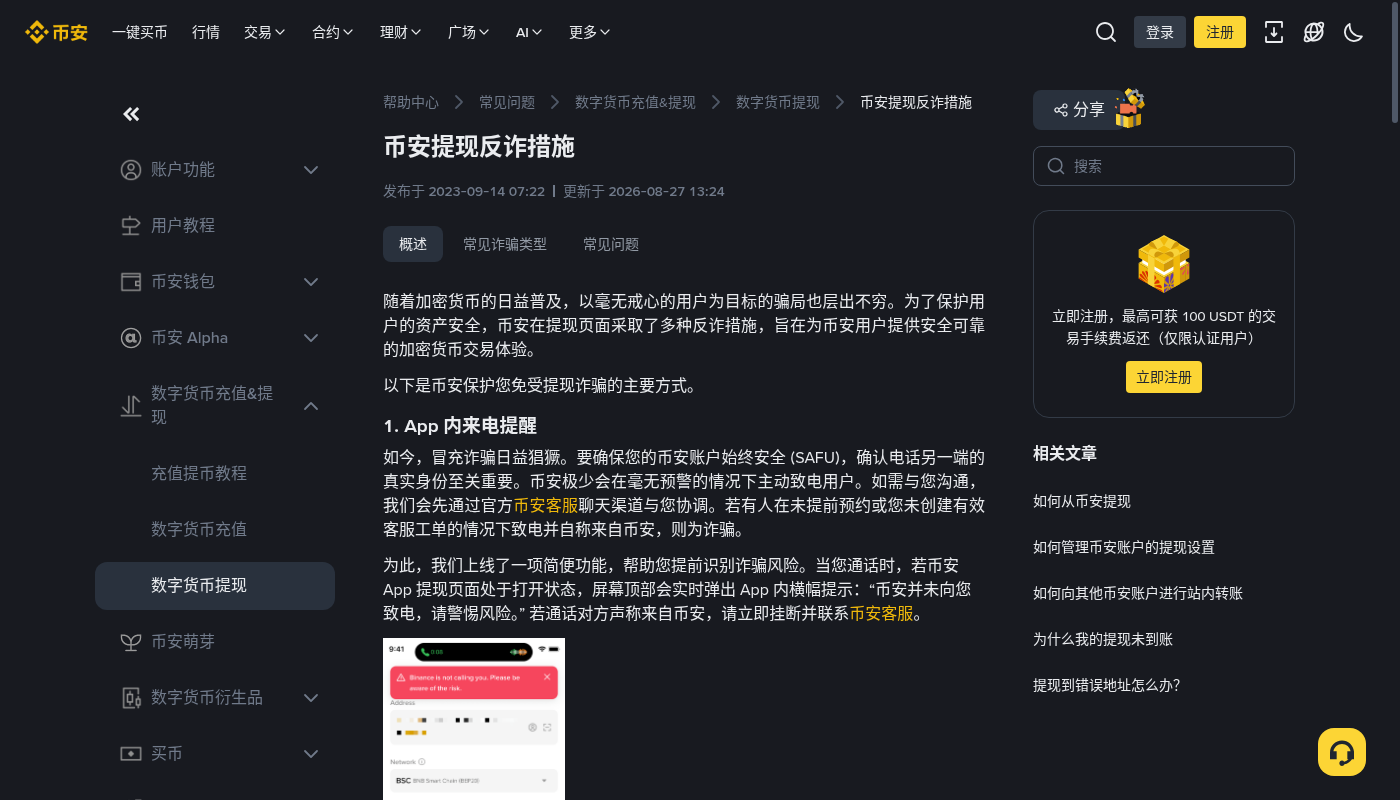Expand 账户功能 sidebar section
Screen dimensions: 1400x800
(x=311, y=170)
